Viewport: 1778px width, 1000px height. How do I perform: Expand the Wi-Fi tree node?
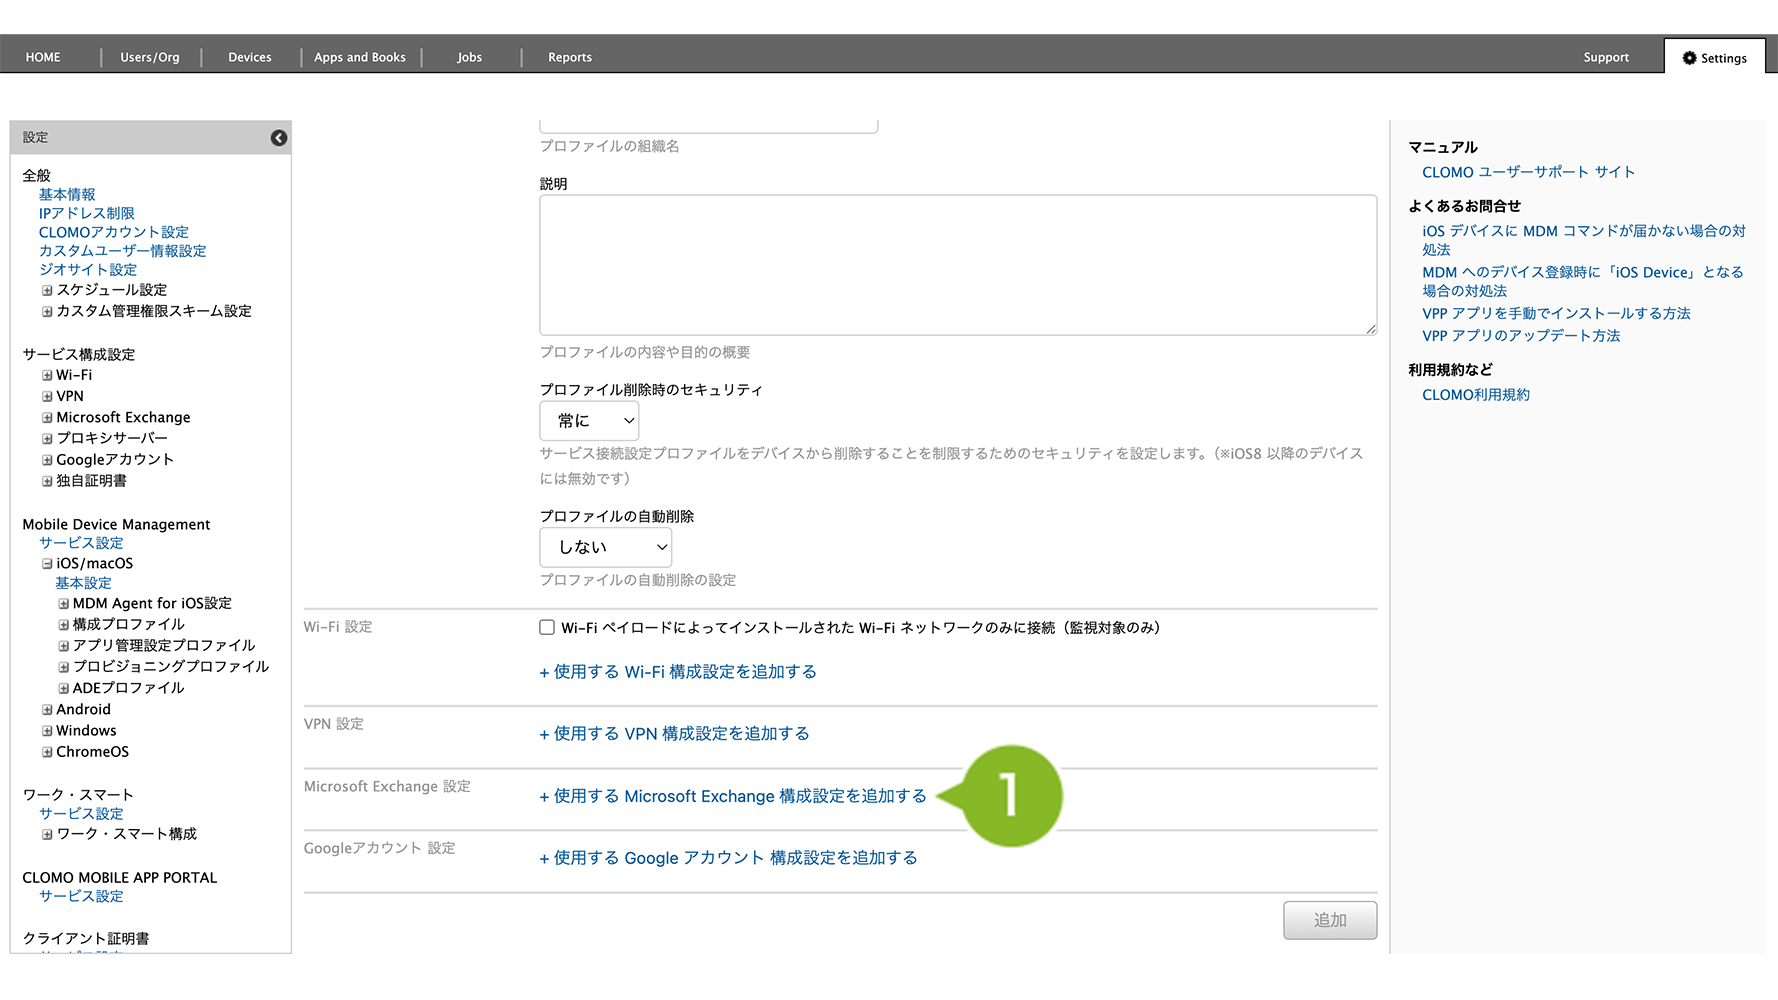click(x=47, y=376)
